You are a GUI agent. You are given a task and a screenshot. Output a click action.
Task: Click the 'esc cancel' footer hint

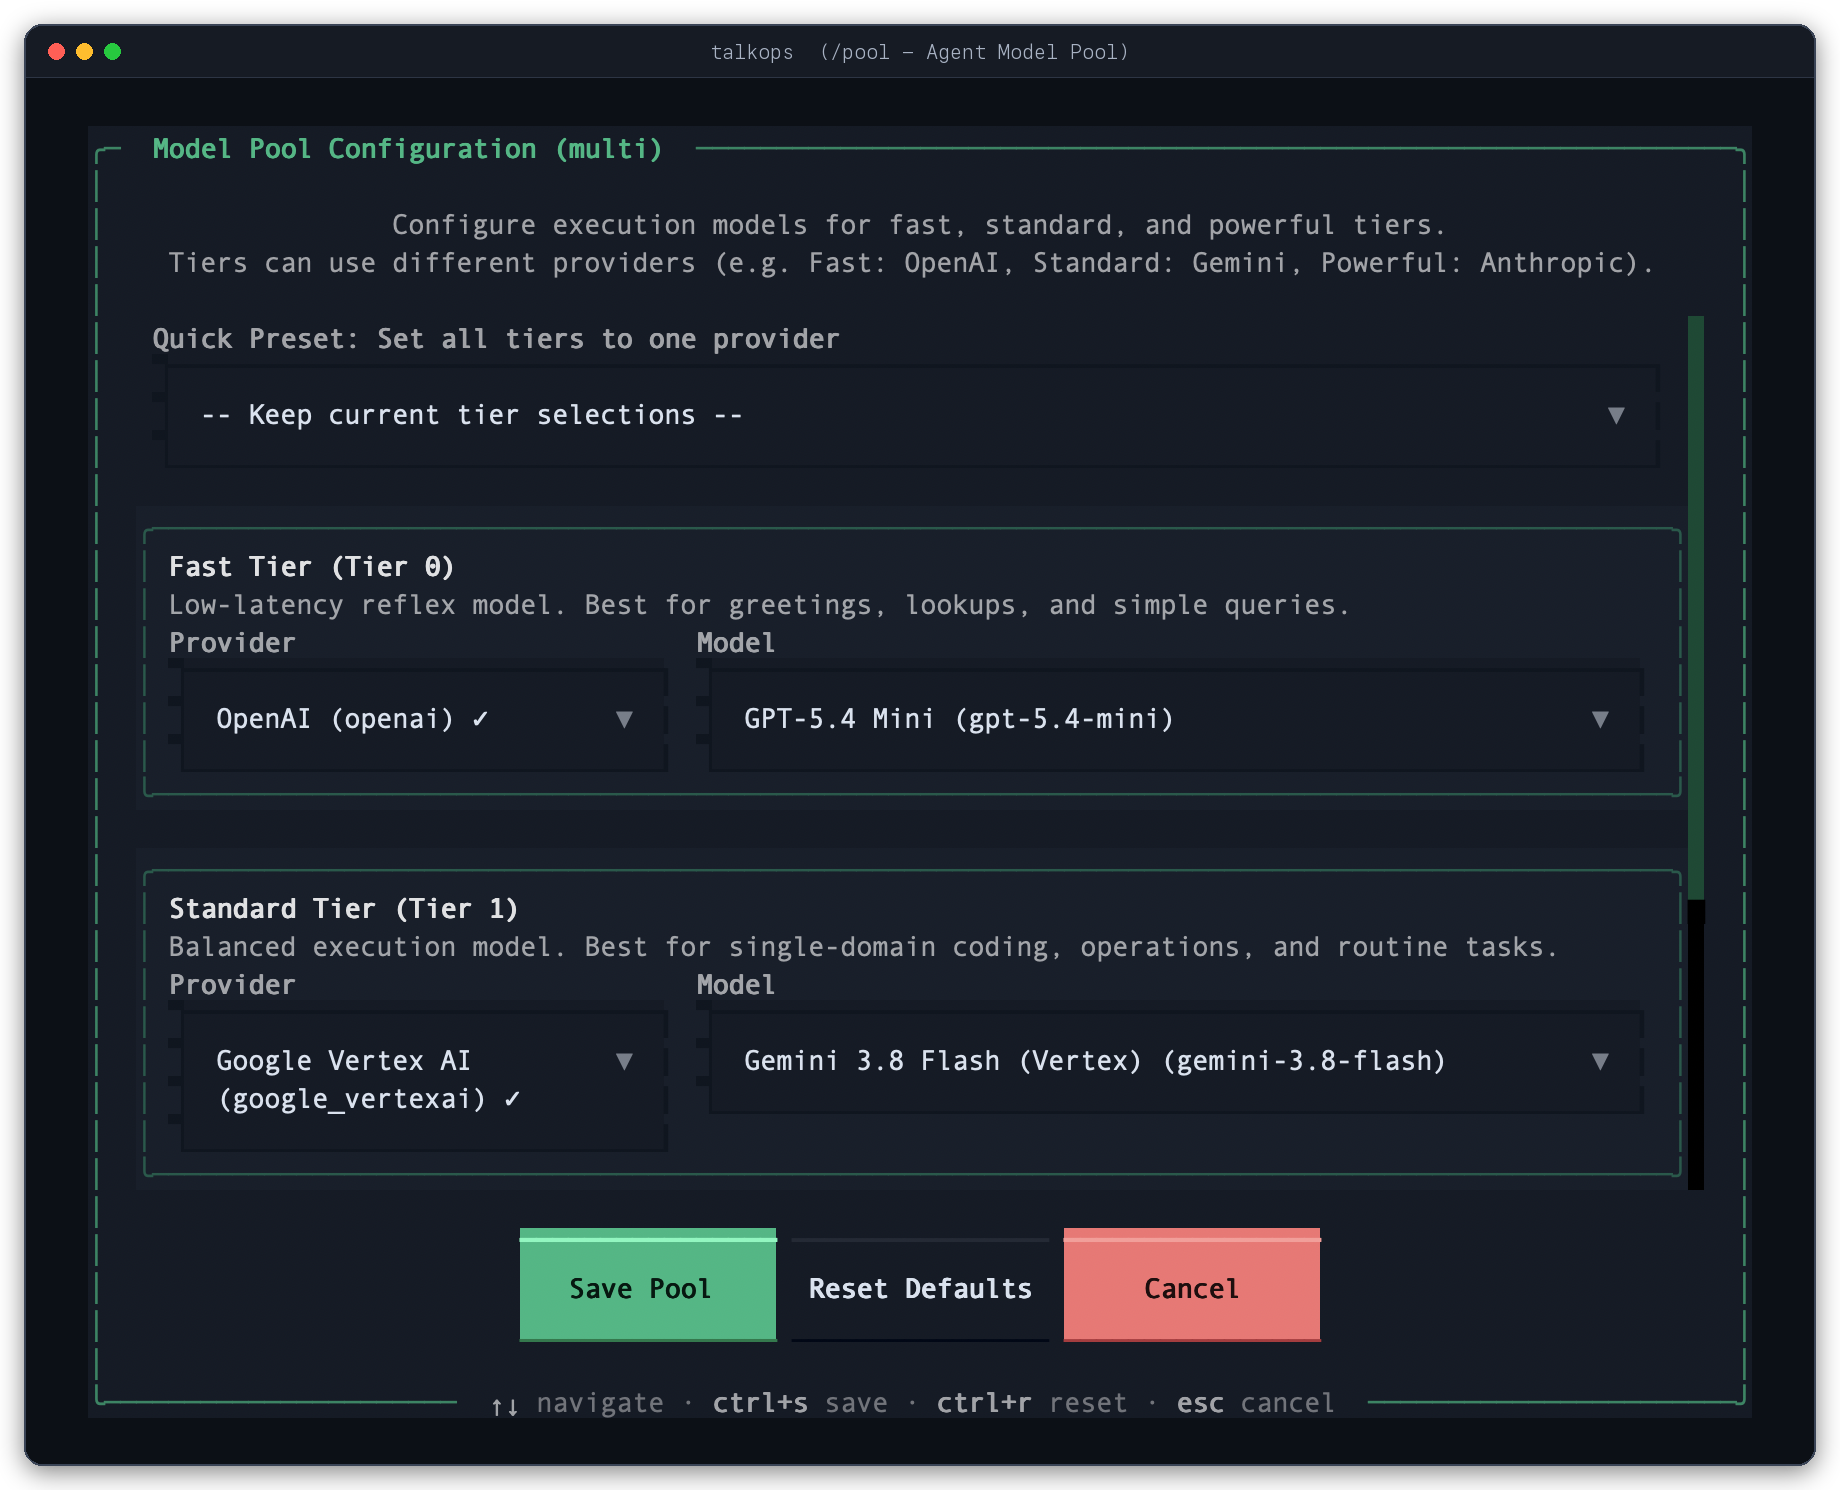1256,1403
